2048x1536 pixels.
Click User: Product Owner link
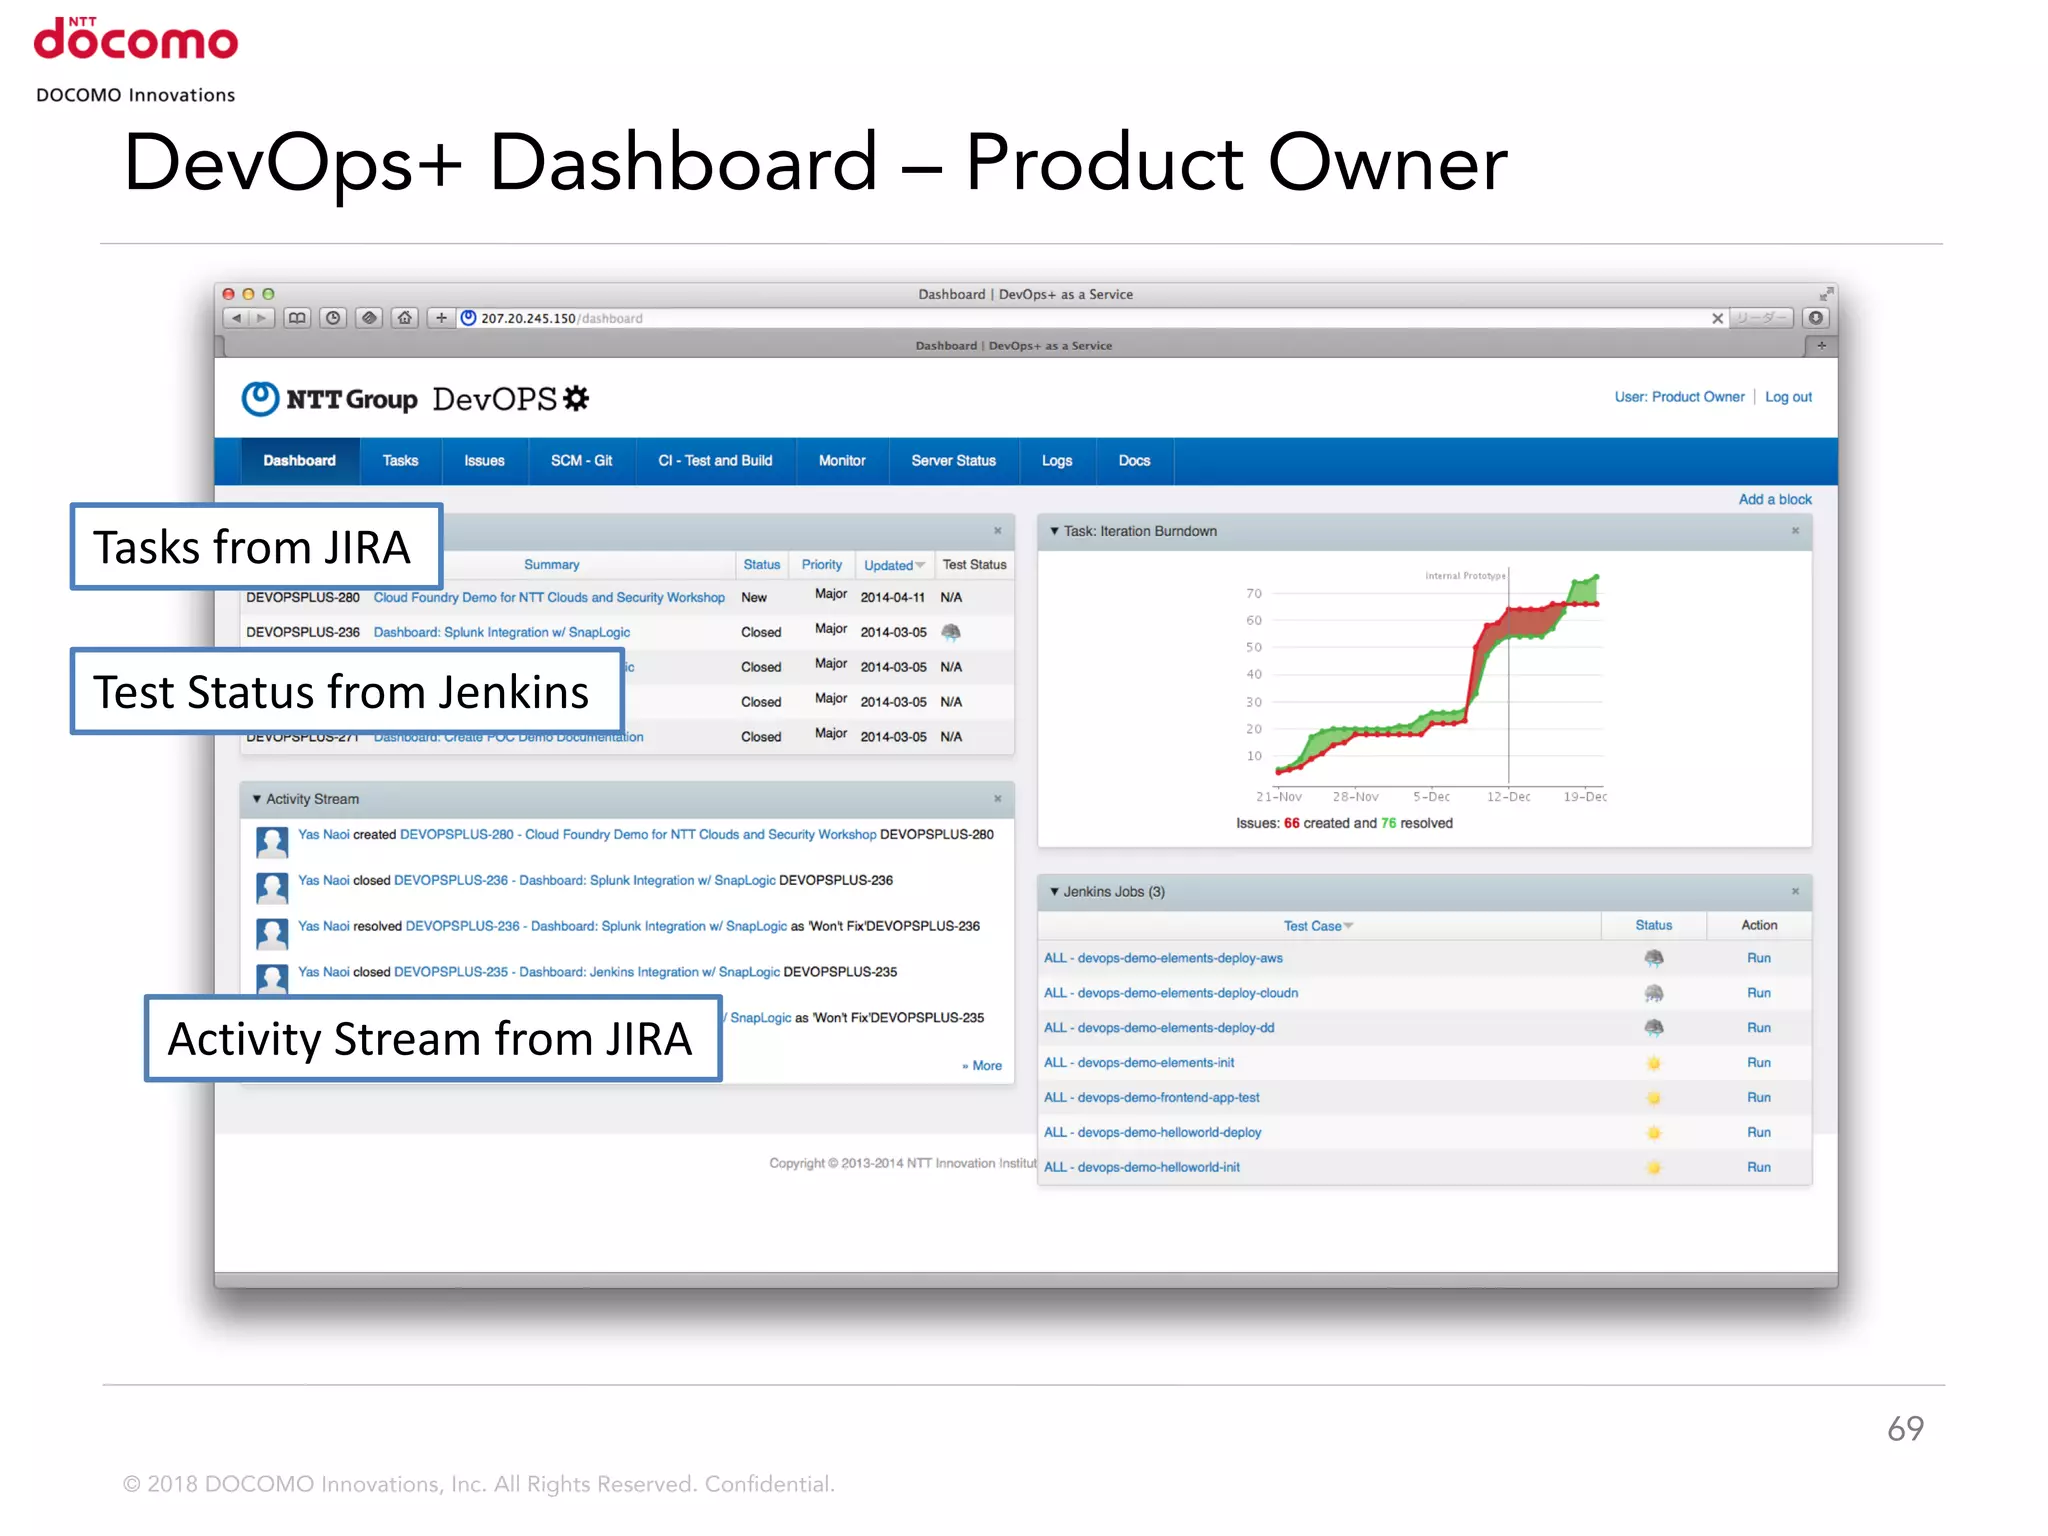click(x=1679, y=397)
